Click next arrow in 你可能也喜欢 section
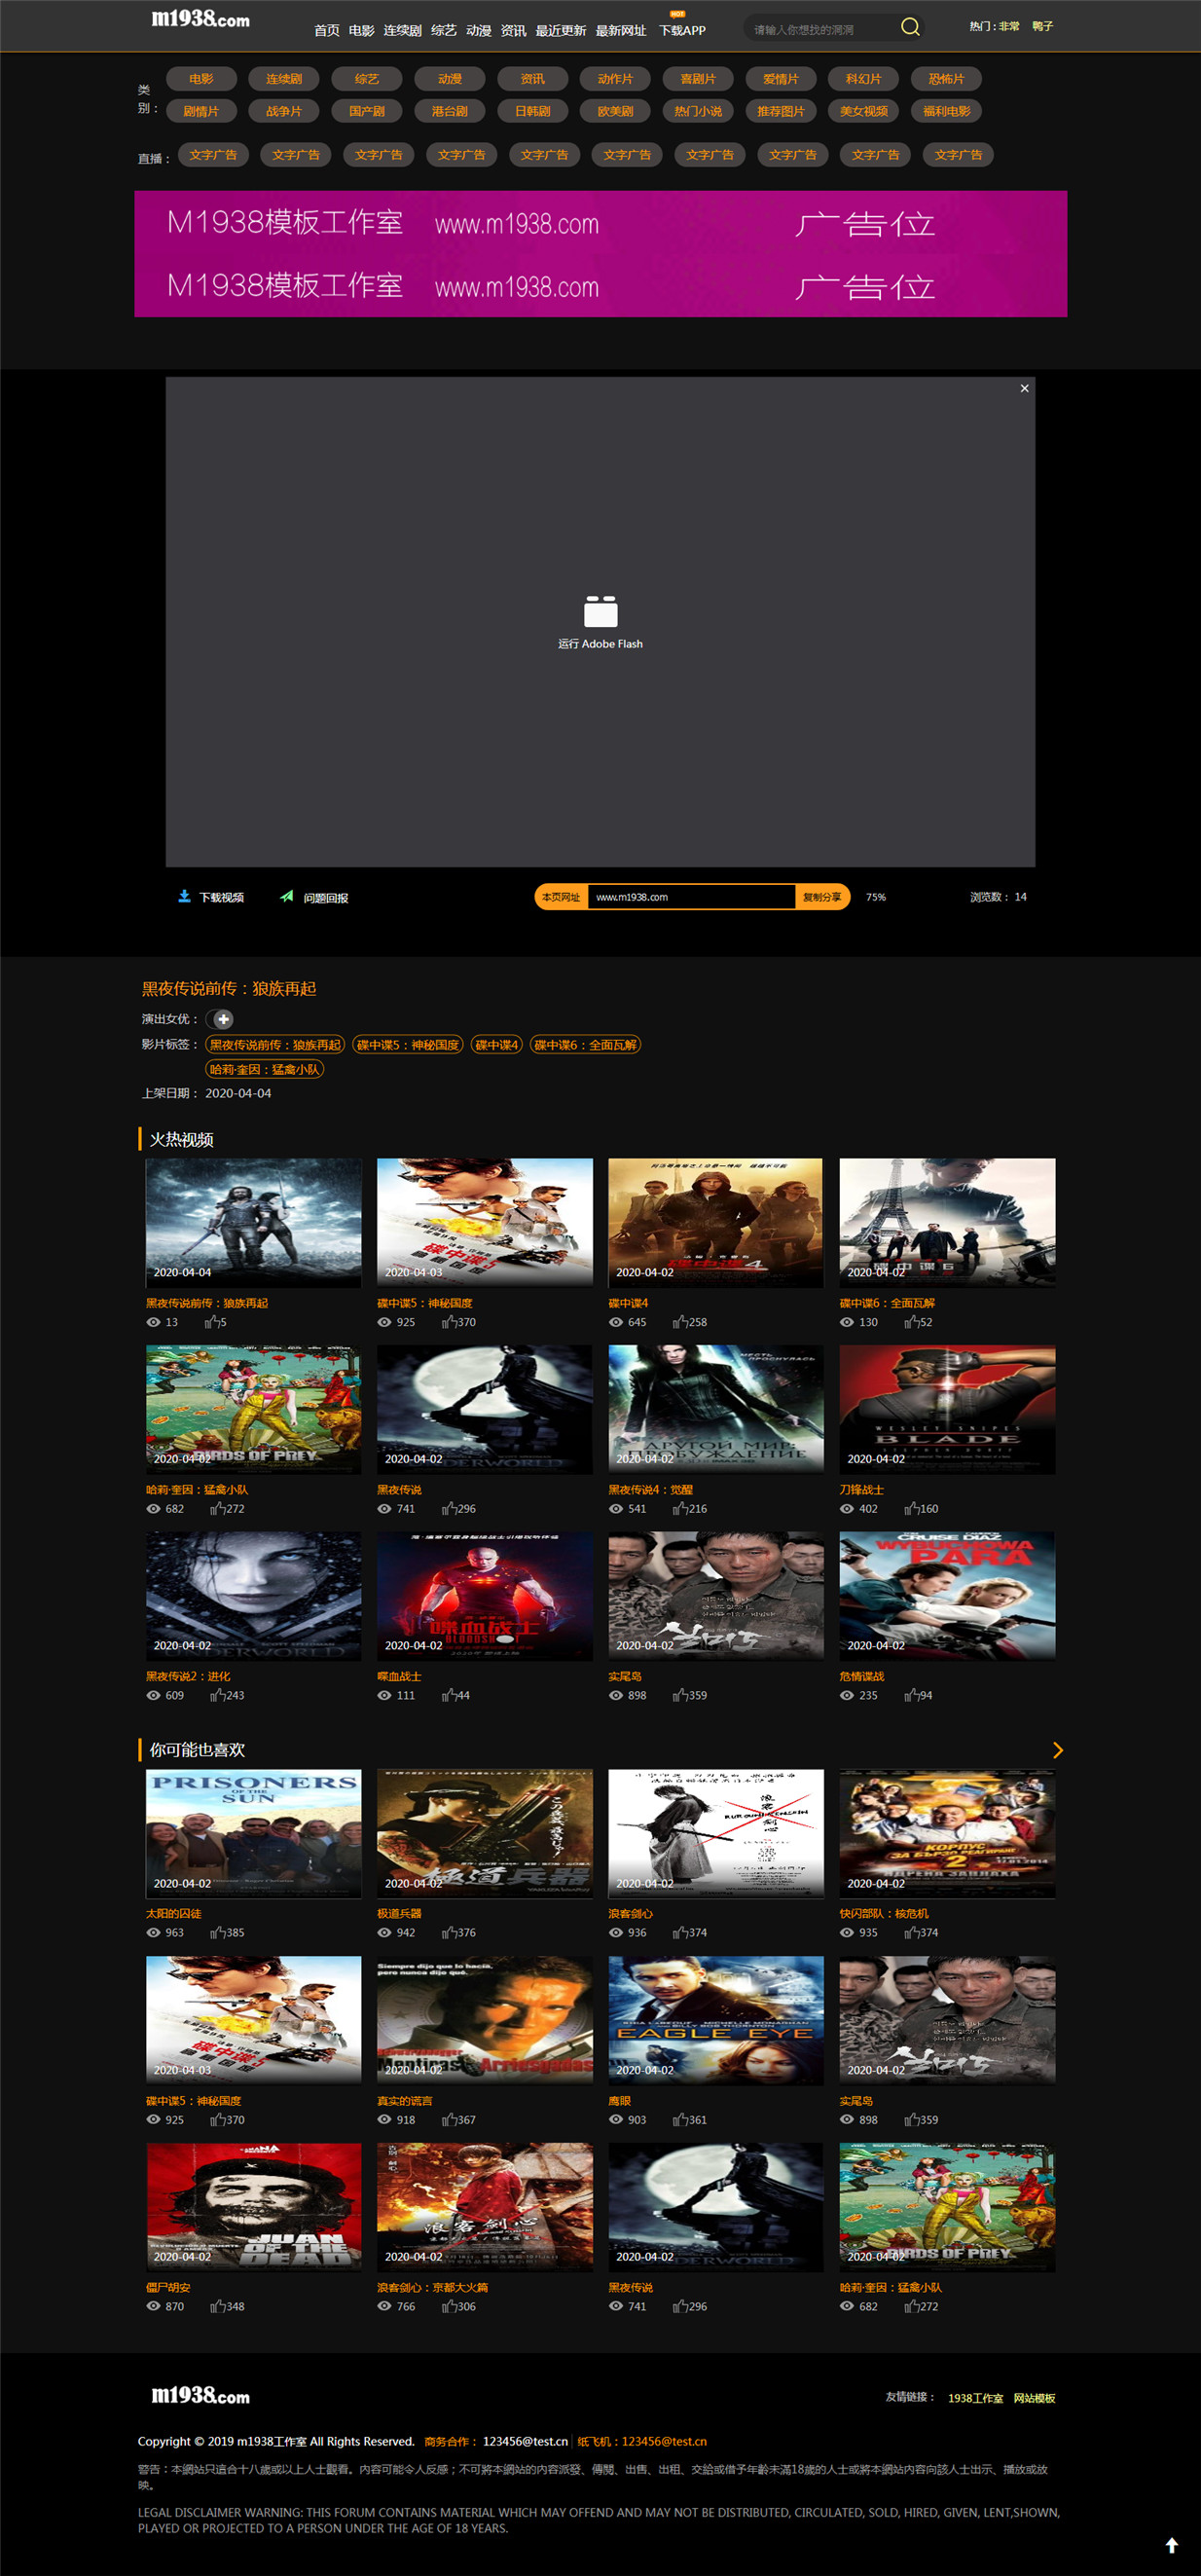1201x2576 pixels. (x=1058, y=1750)
